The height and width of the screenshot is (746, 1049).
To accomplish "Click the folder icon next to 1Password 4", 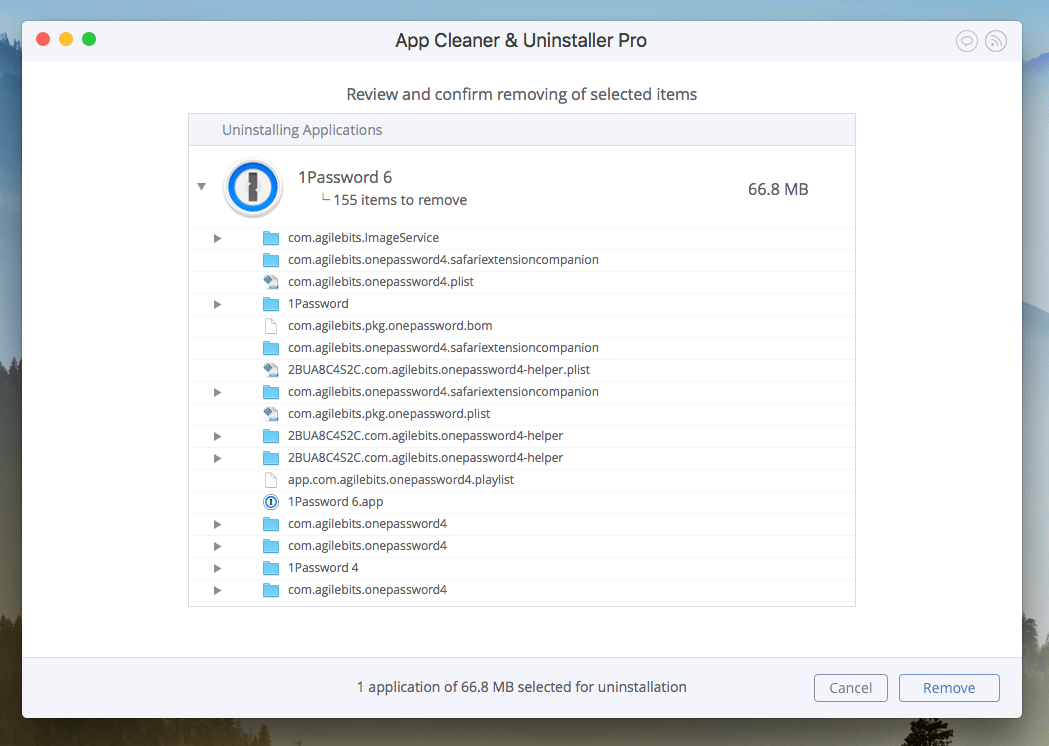I will pyautogui.click(x=271, y=568).
